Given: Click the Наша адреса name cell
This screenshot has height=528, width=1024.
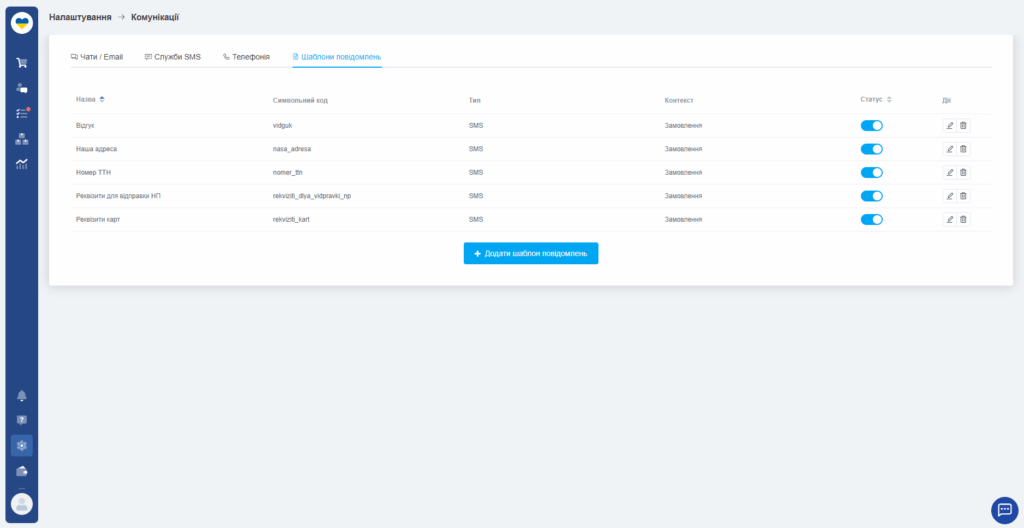Looking at the screenshot, I should pyautogui.click(x=97, y=149).
